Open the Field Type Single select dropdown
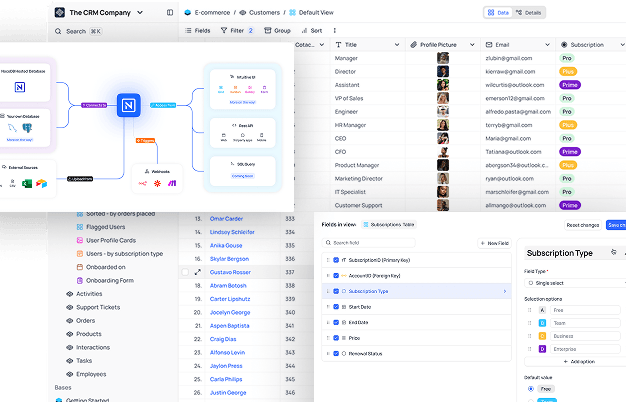Screen dimensions: 626x402 (575, 283)
